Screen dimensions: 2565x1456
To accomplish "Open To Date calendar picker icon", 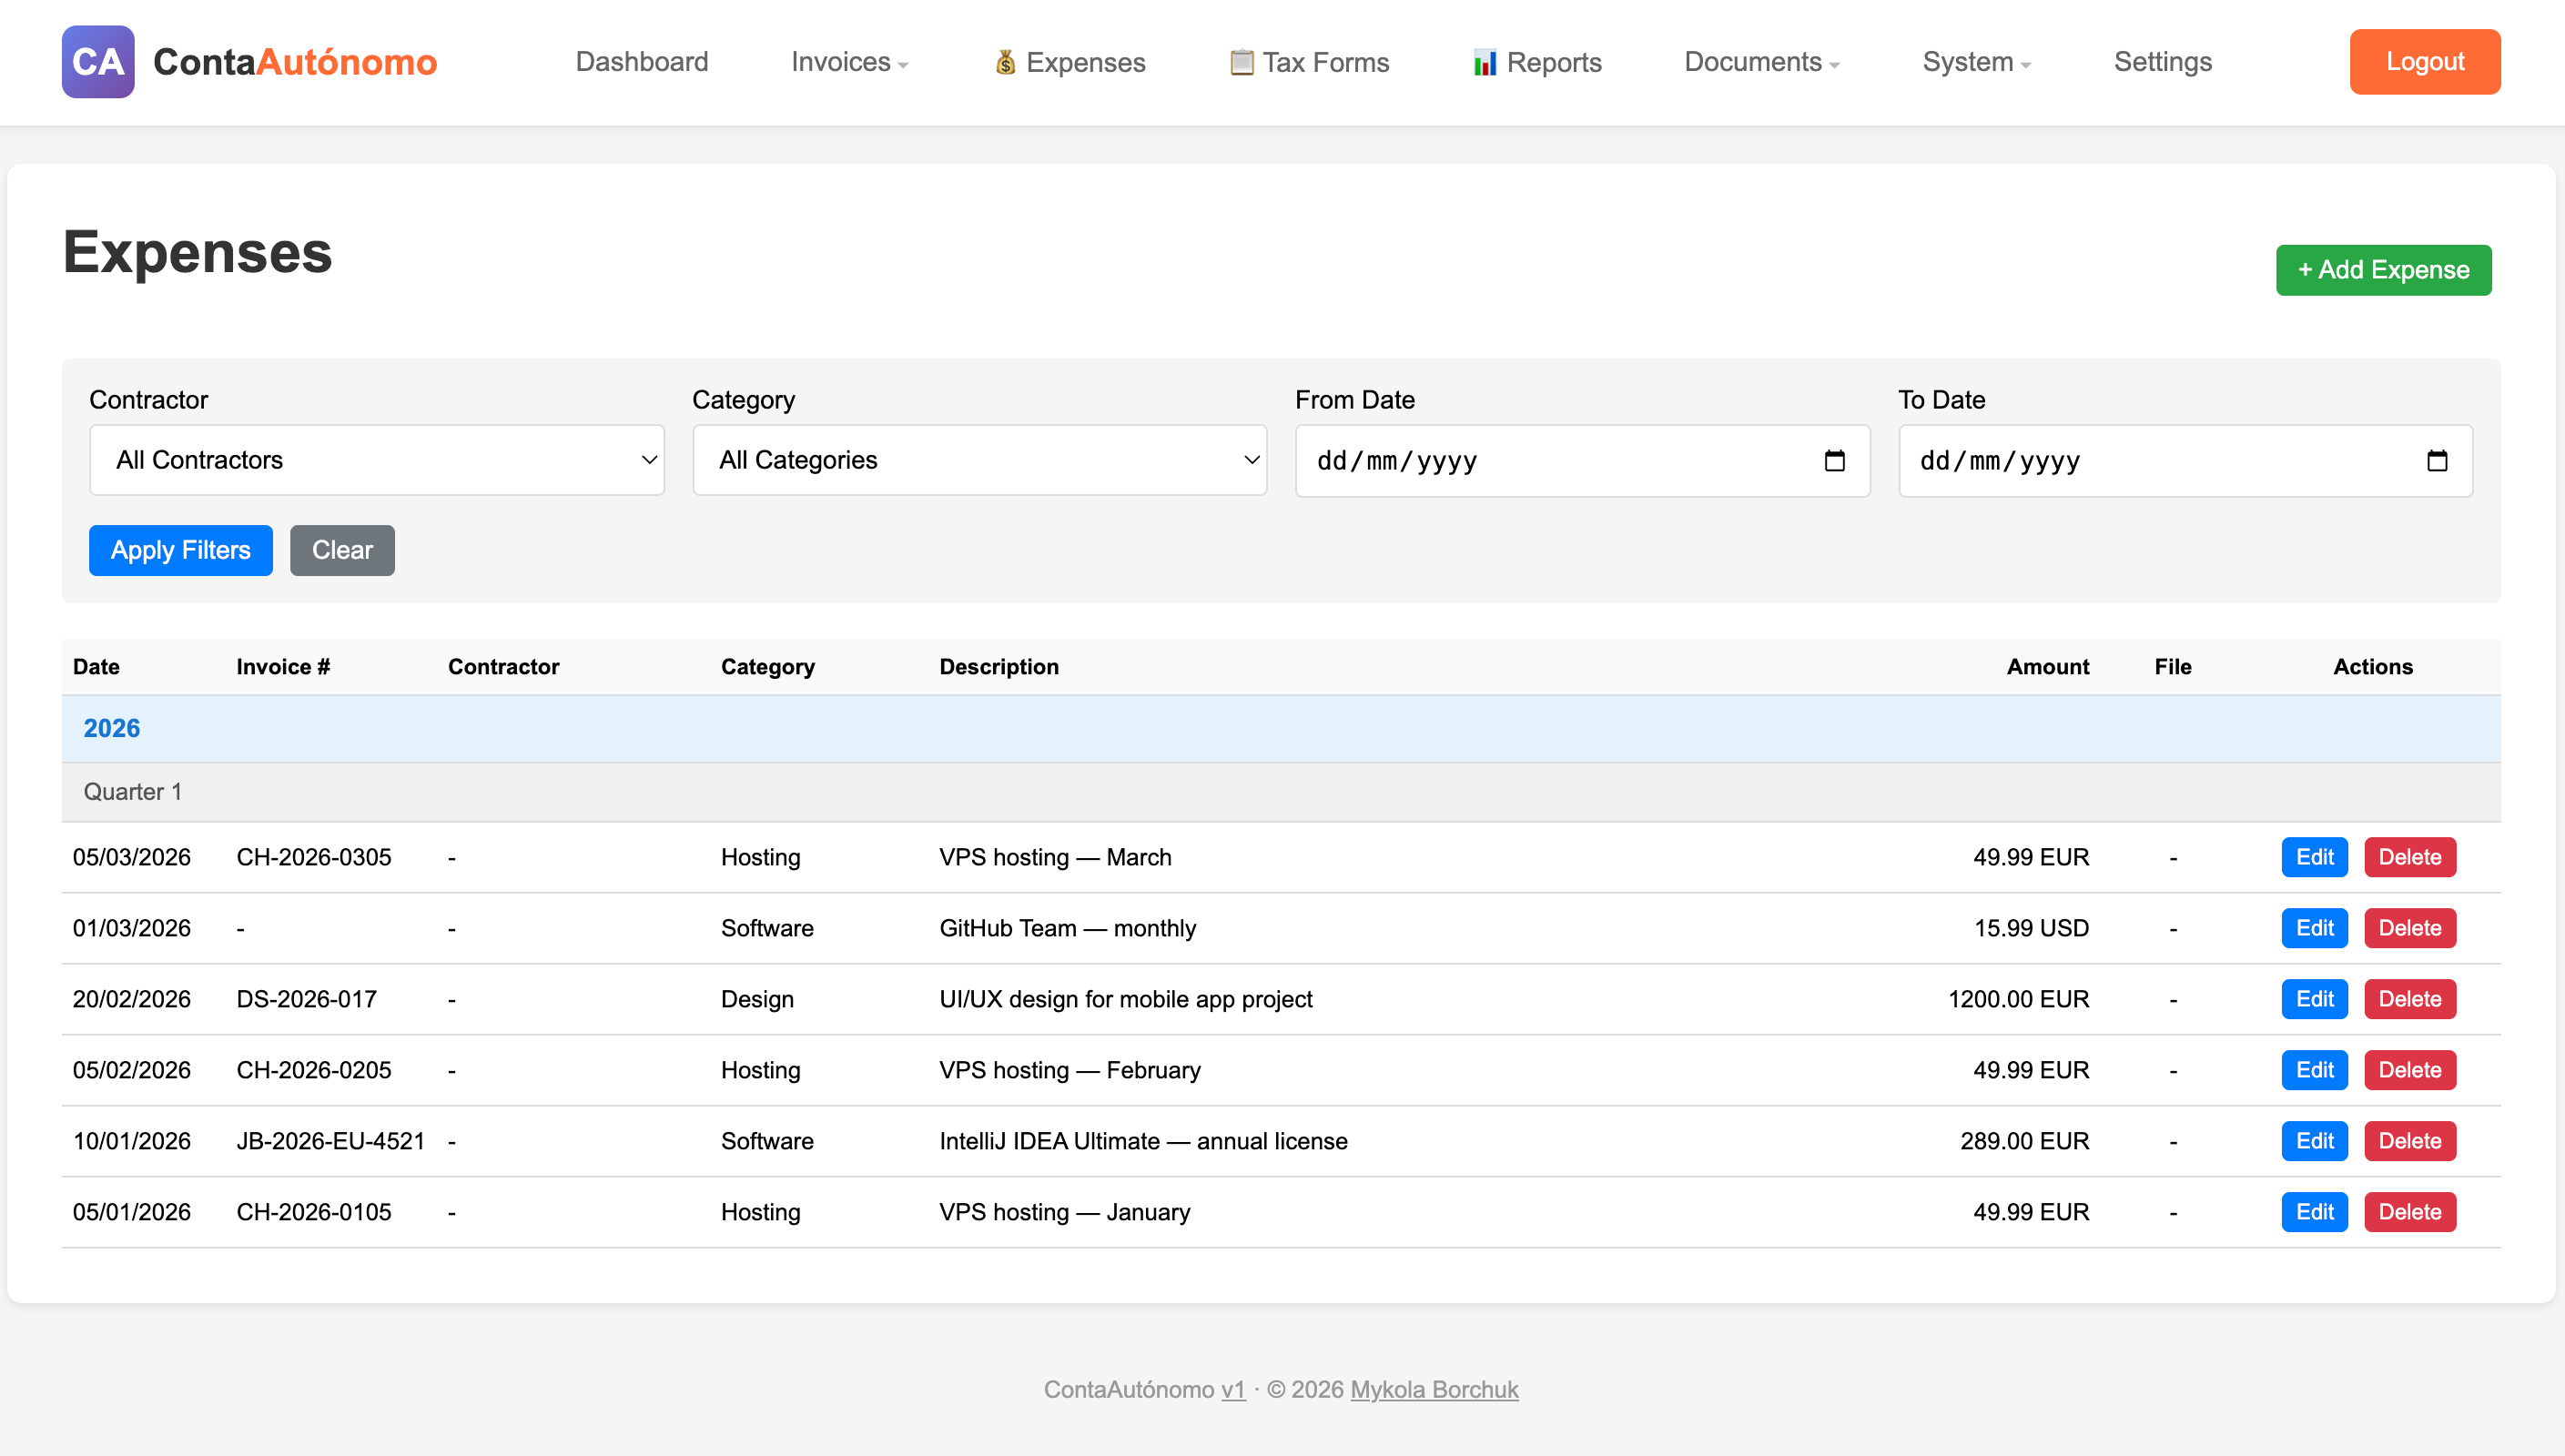I will point(2437,461).
